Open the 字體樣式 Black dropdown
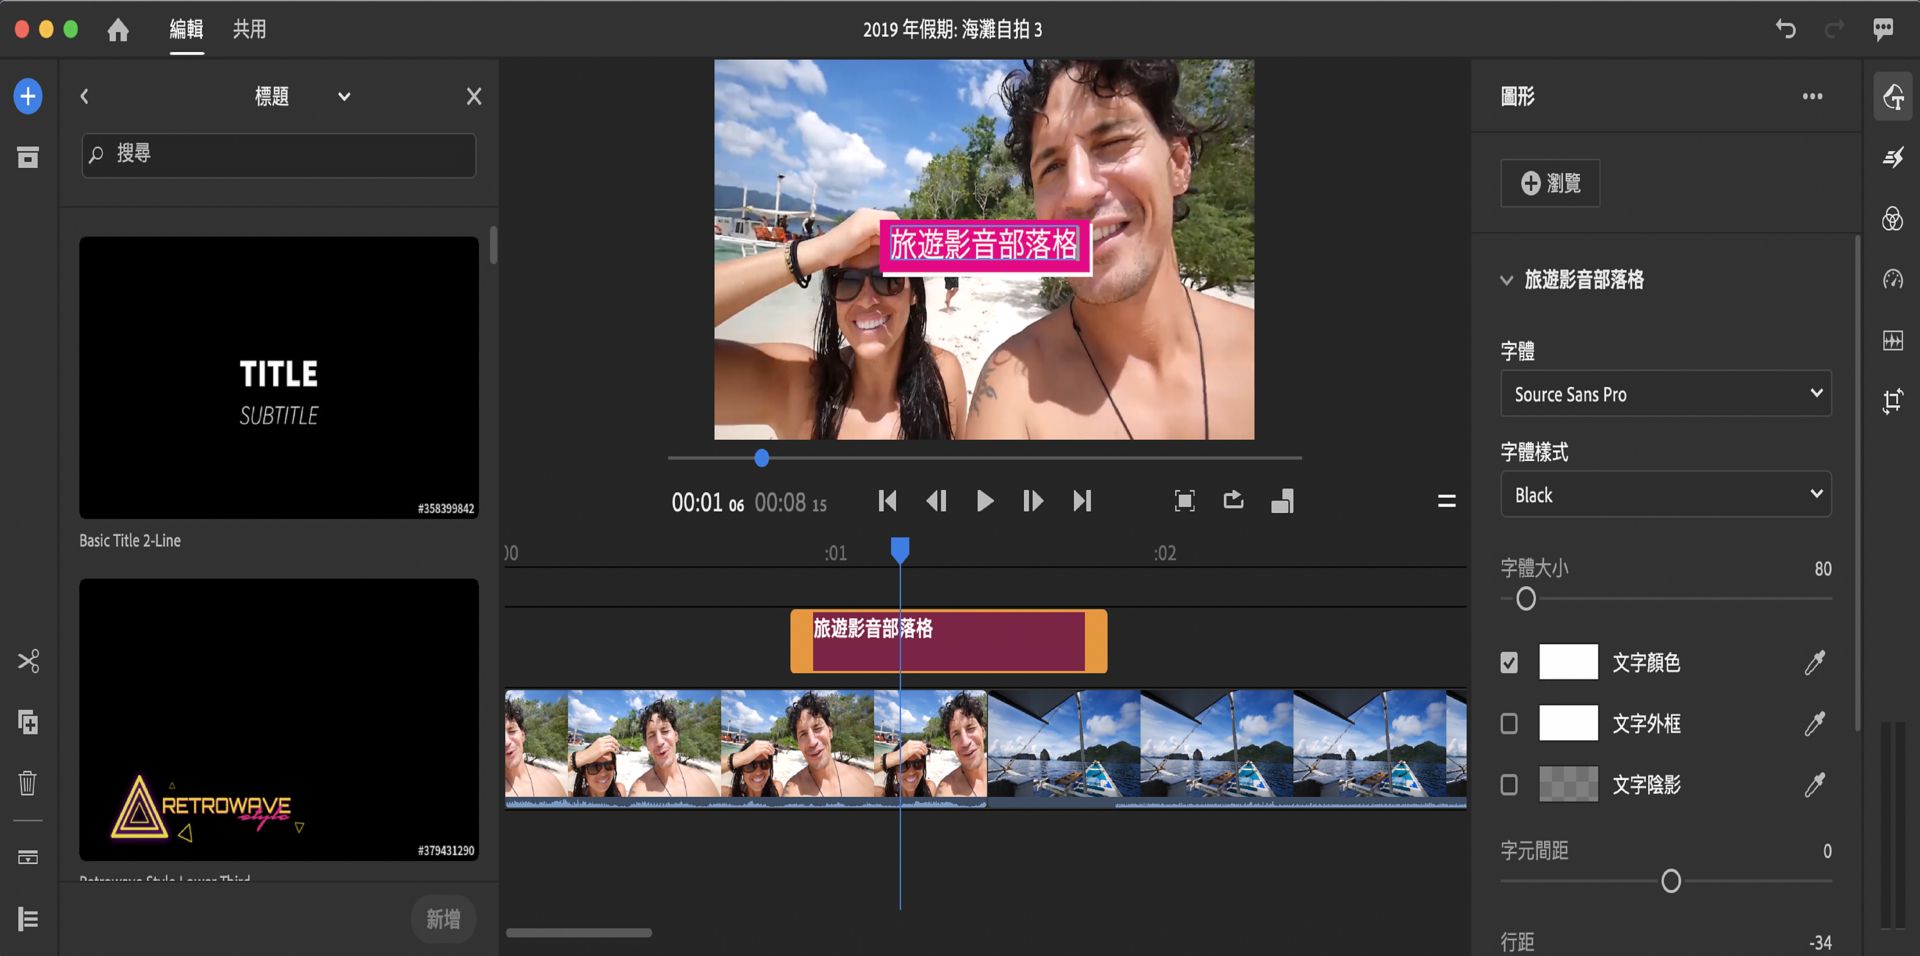This screenshot has height=956, width=1920. (x=1666, y=495)
